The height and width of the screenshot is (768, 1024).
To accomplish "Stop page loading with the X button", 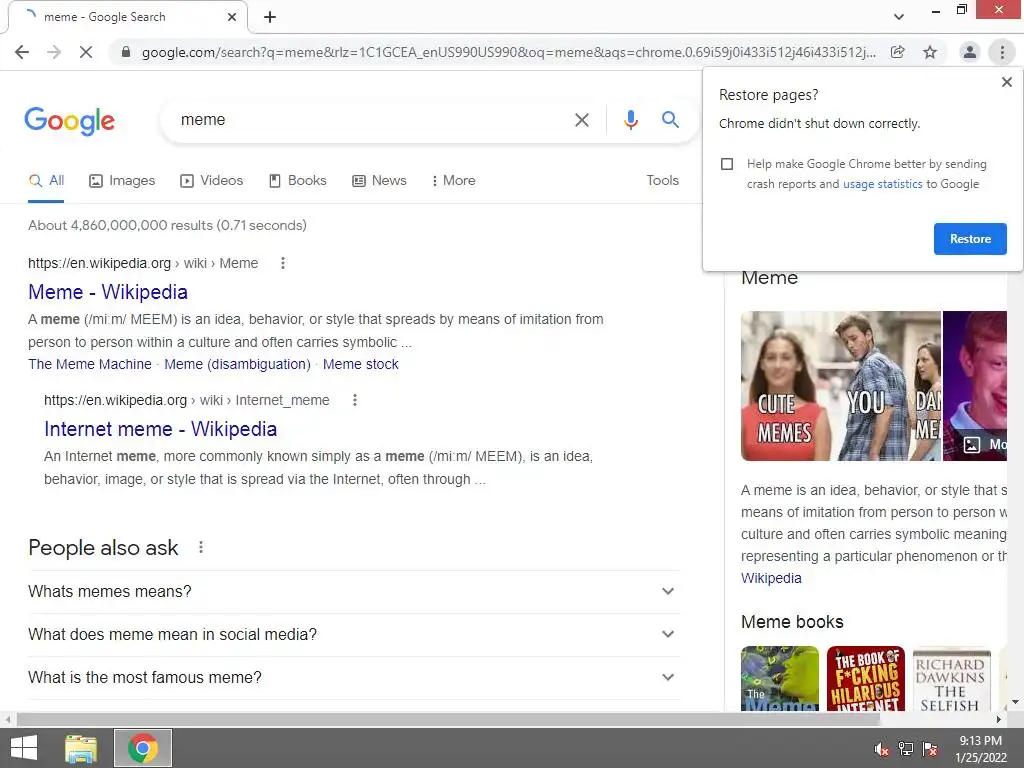I will tap(86, 52).
